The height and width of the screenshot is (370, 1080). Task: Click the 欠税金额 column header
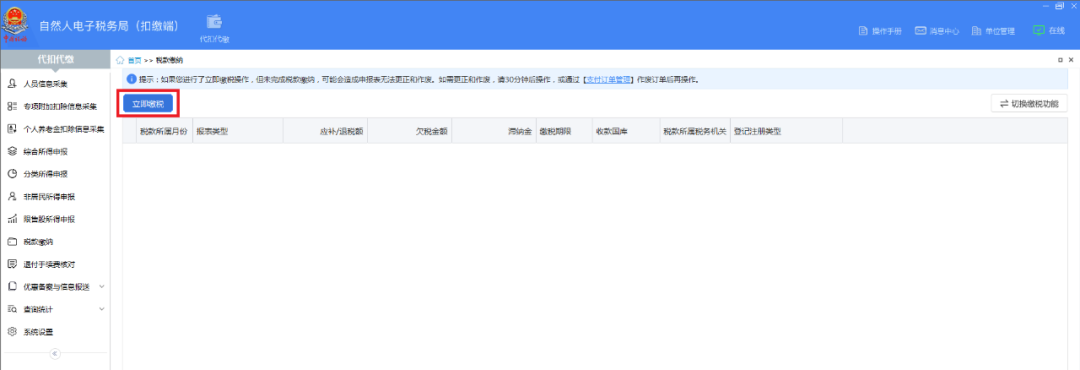pos(409,131)
